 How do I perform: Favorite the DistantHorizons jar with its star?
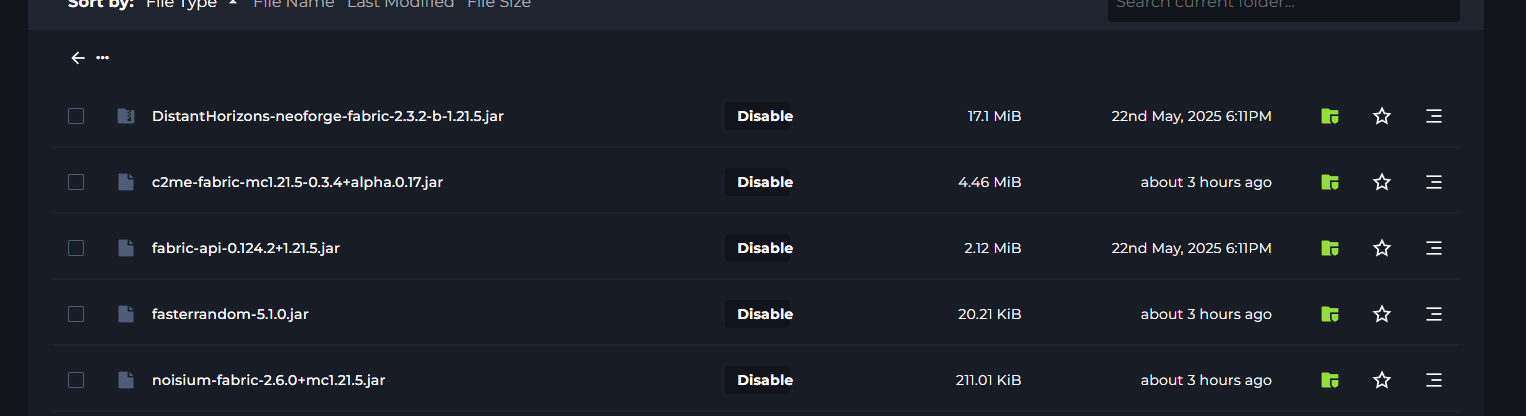coord(1382,116)
